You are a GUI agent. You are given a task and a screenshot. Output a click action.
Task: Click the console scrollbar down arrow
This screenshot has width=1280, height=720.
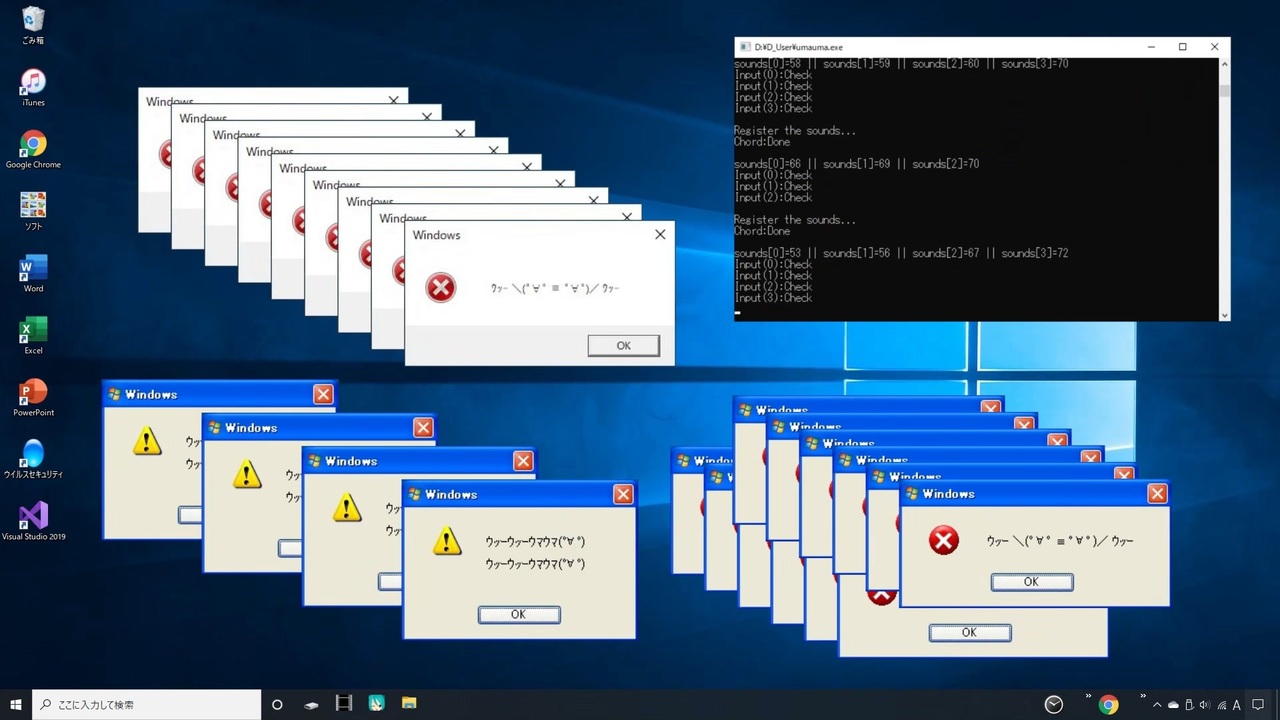point(1224,315)
